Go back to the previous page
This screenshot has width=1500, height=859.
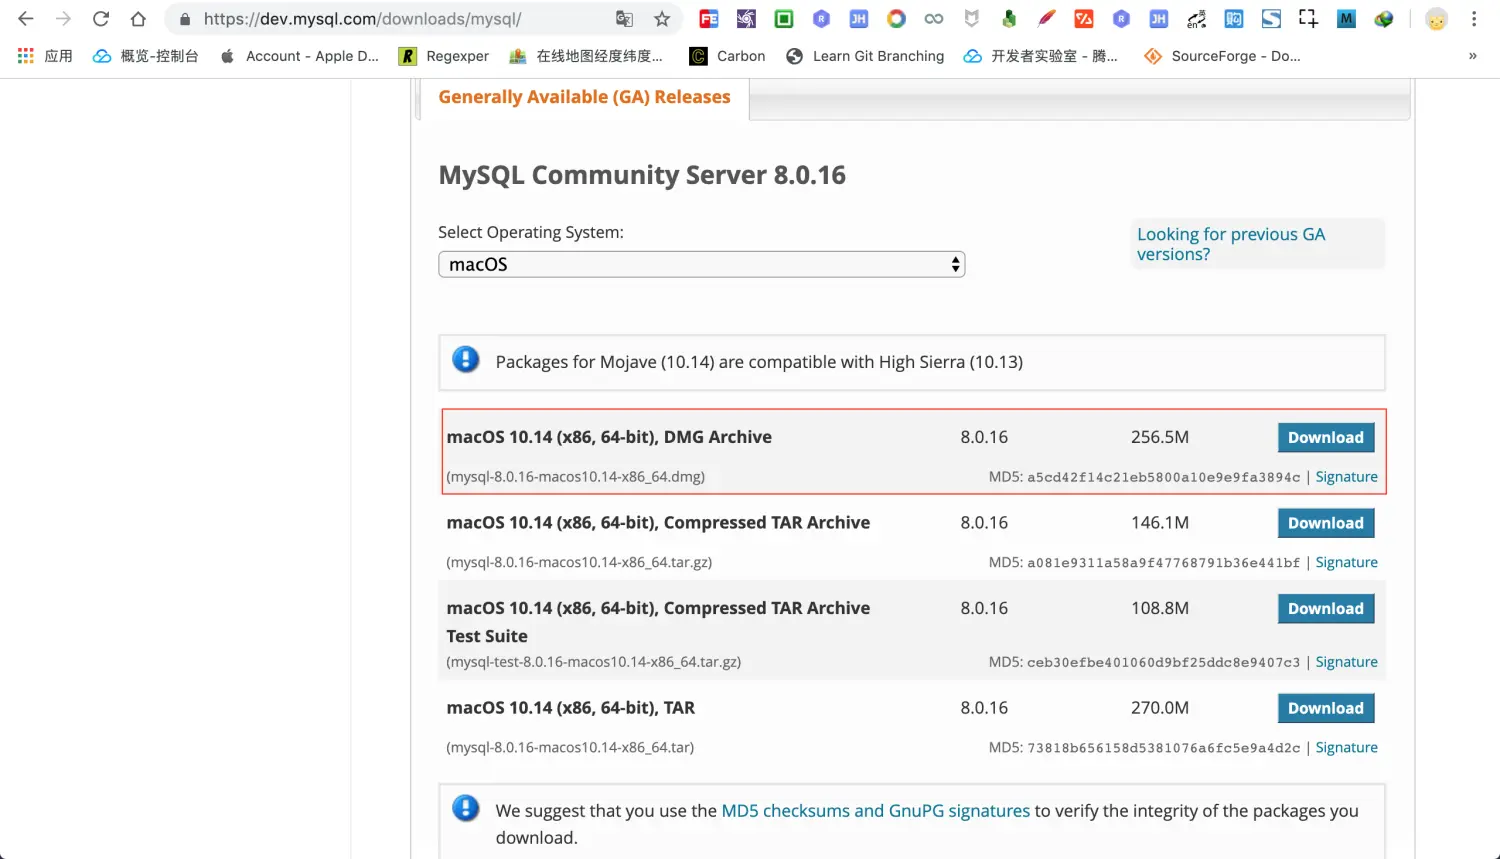[26, 19]
